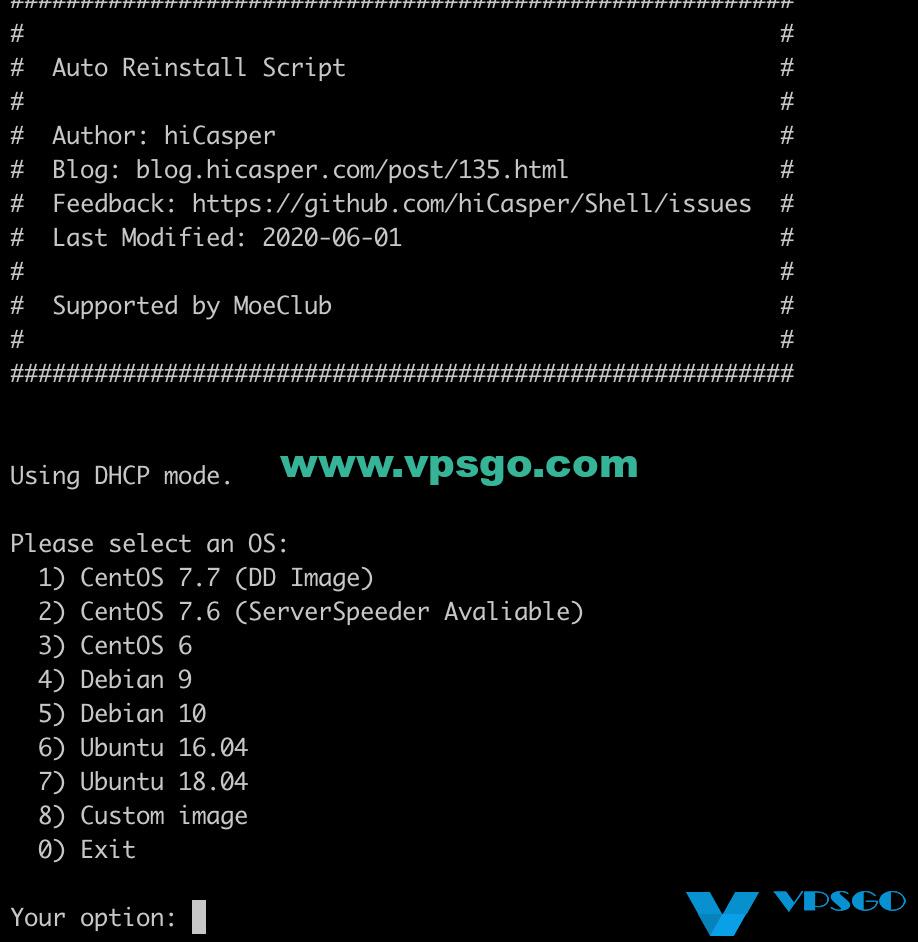Click the Last Modified 2020-06-01 line
The width and height of the screenshot is (918, 942).
[x=227, y=238]
